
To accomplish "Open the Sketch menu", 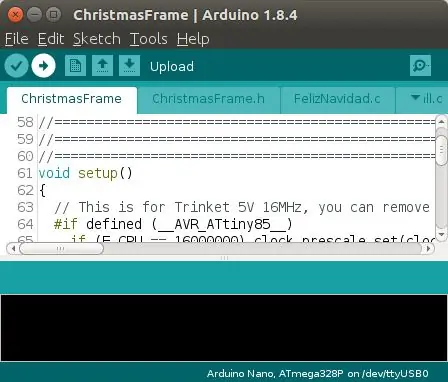I will 97,39.
